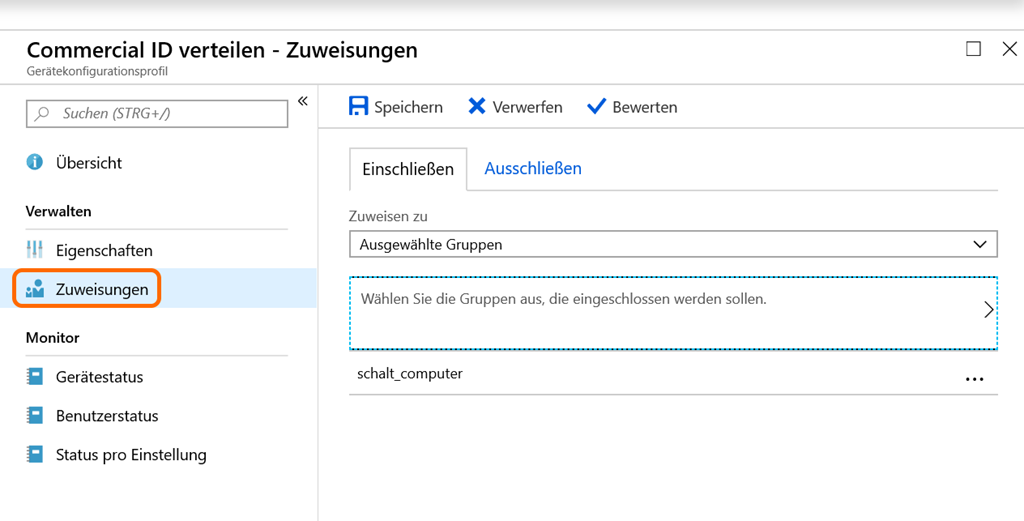Open the Benutzerstatus monitor page
The width and height of the screenshot is (1024, 521).
106,416
